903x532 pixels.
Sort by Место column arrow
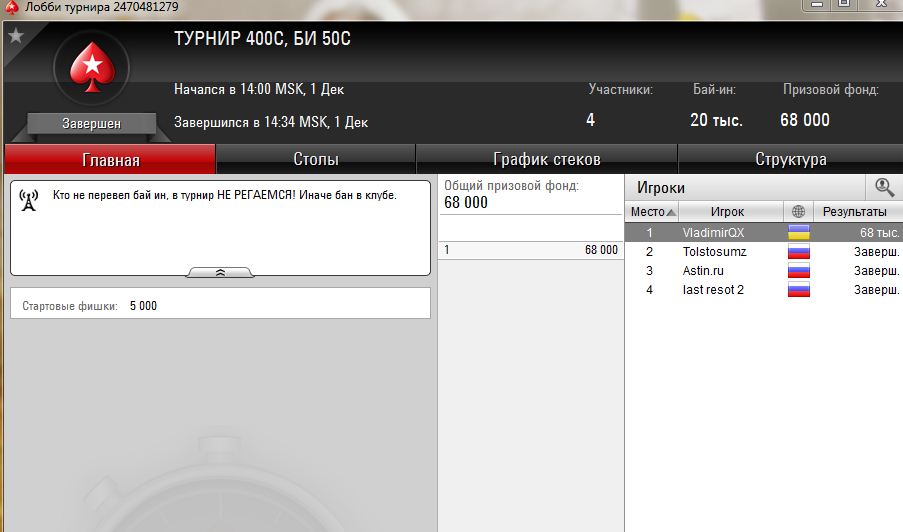[670, 212]
